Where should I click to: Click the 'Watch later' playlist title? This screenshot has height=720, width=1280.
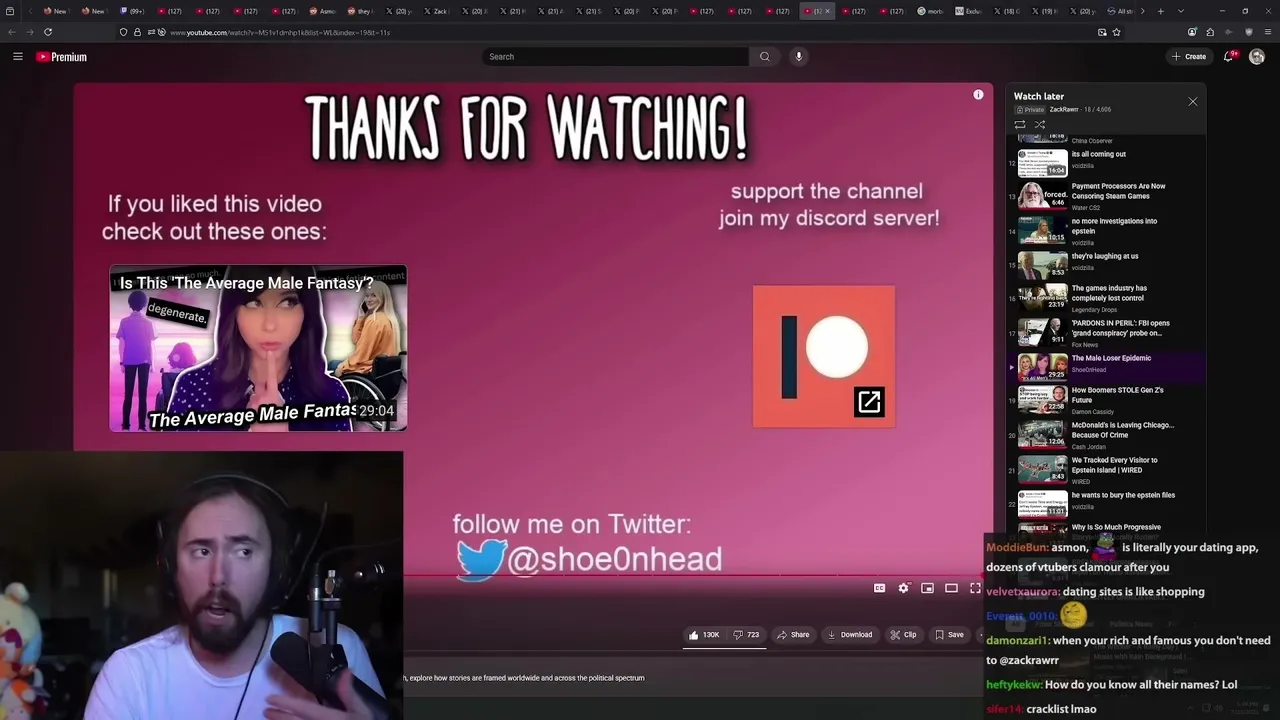coord(1039,97)
